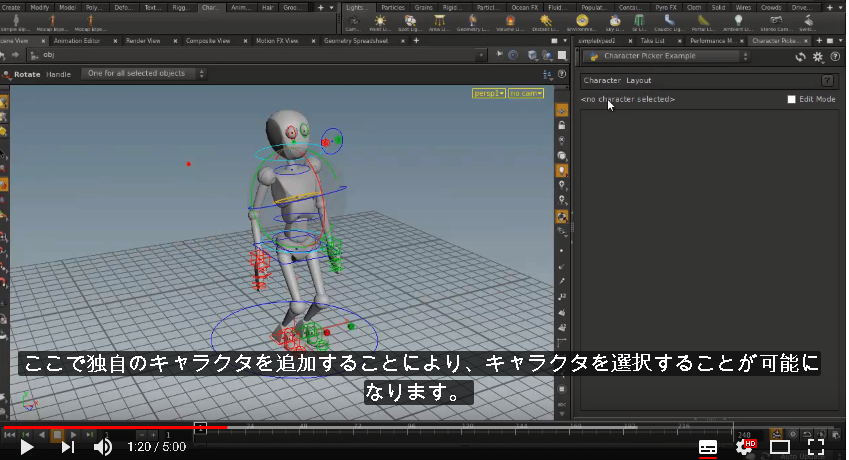
Task: Click the help button beside Character Layout
Action: (x=827, y=81)
